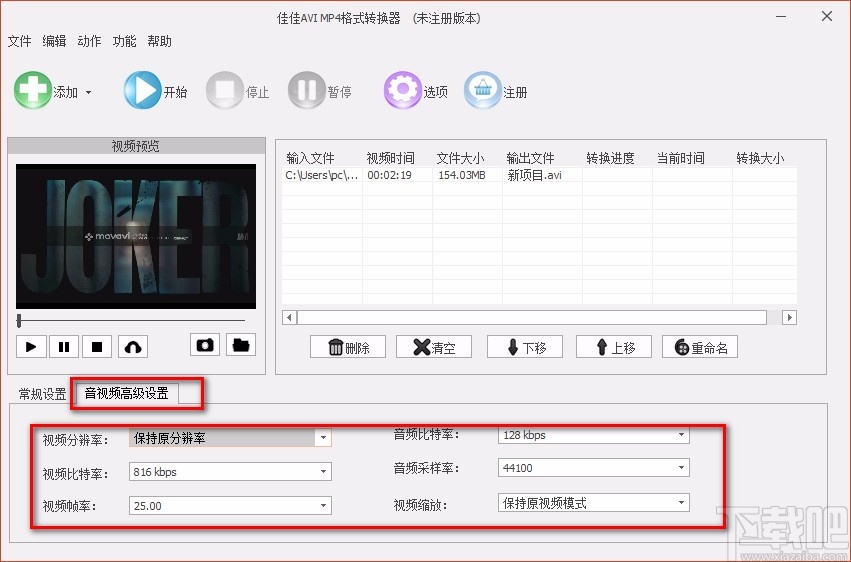Click the JOKER video preview thumbnail

pyautogui.click(x=136, y=237)
